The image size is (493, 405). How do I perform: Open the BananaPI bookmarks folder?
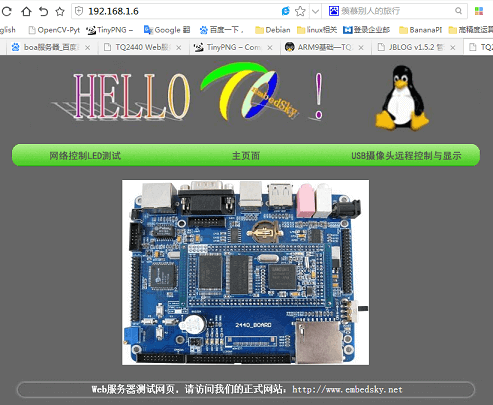click(x=420, y=30)
